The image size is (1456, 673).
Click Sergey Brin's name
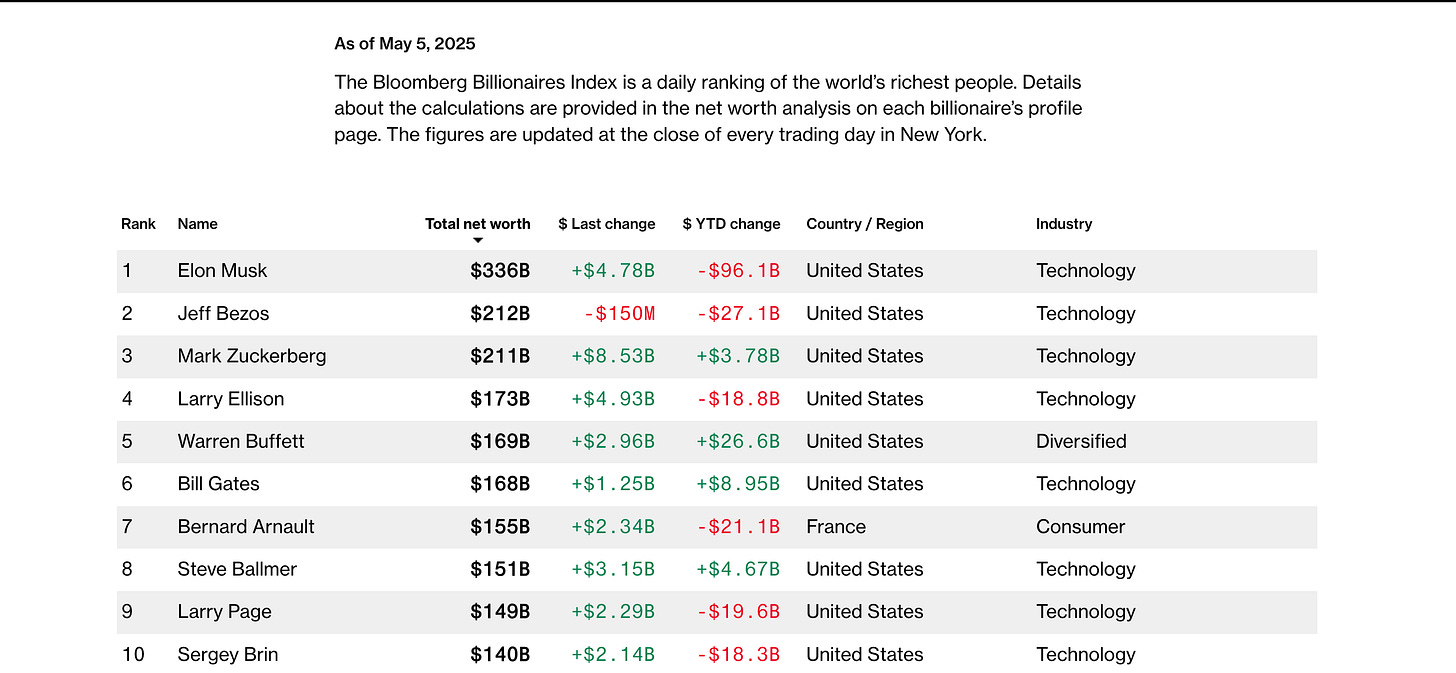pos(227,655)
